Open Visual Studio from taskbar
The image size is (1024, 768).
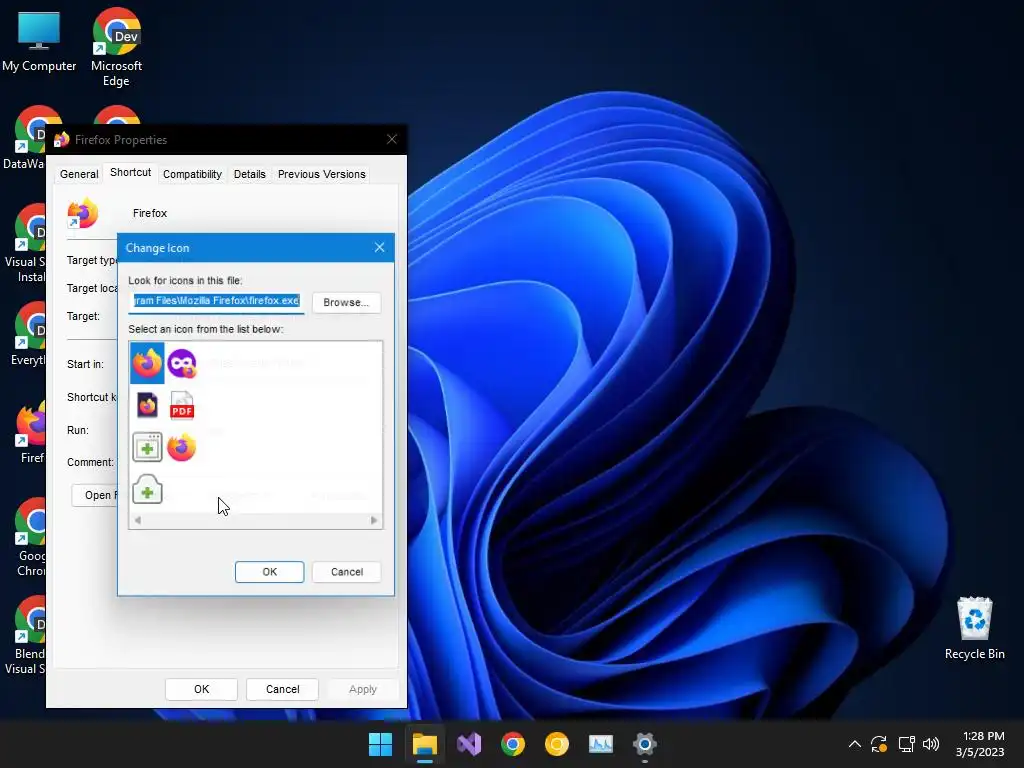pyautogui.click(x=469, y=744)
